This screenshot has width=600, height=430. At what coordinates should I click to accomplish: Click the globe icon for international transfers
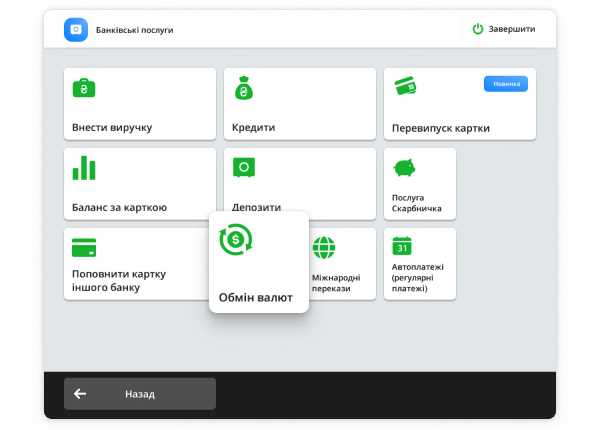pyautogui.click(x=323, y=247)
